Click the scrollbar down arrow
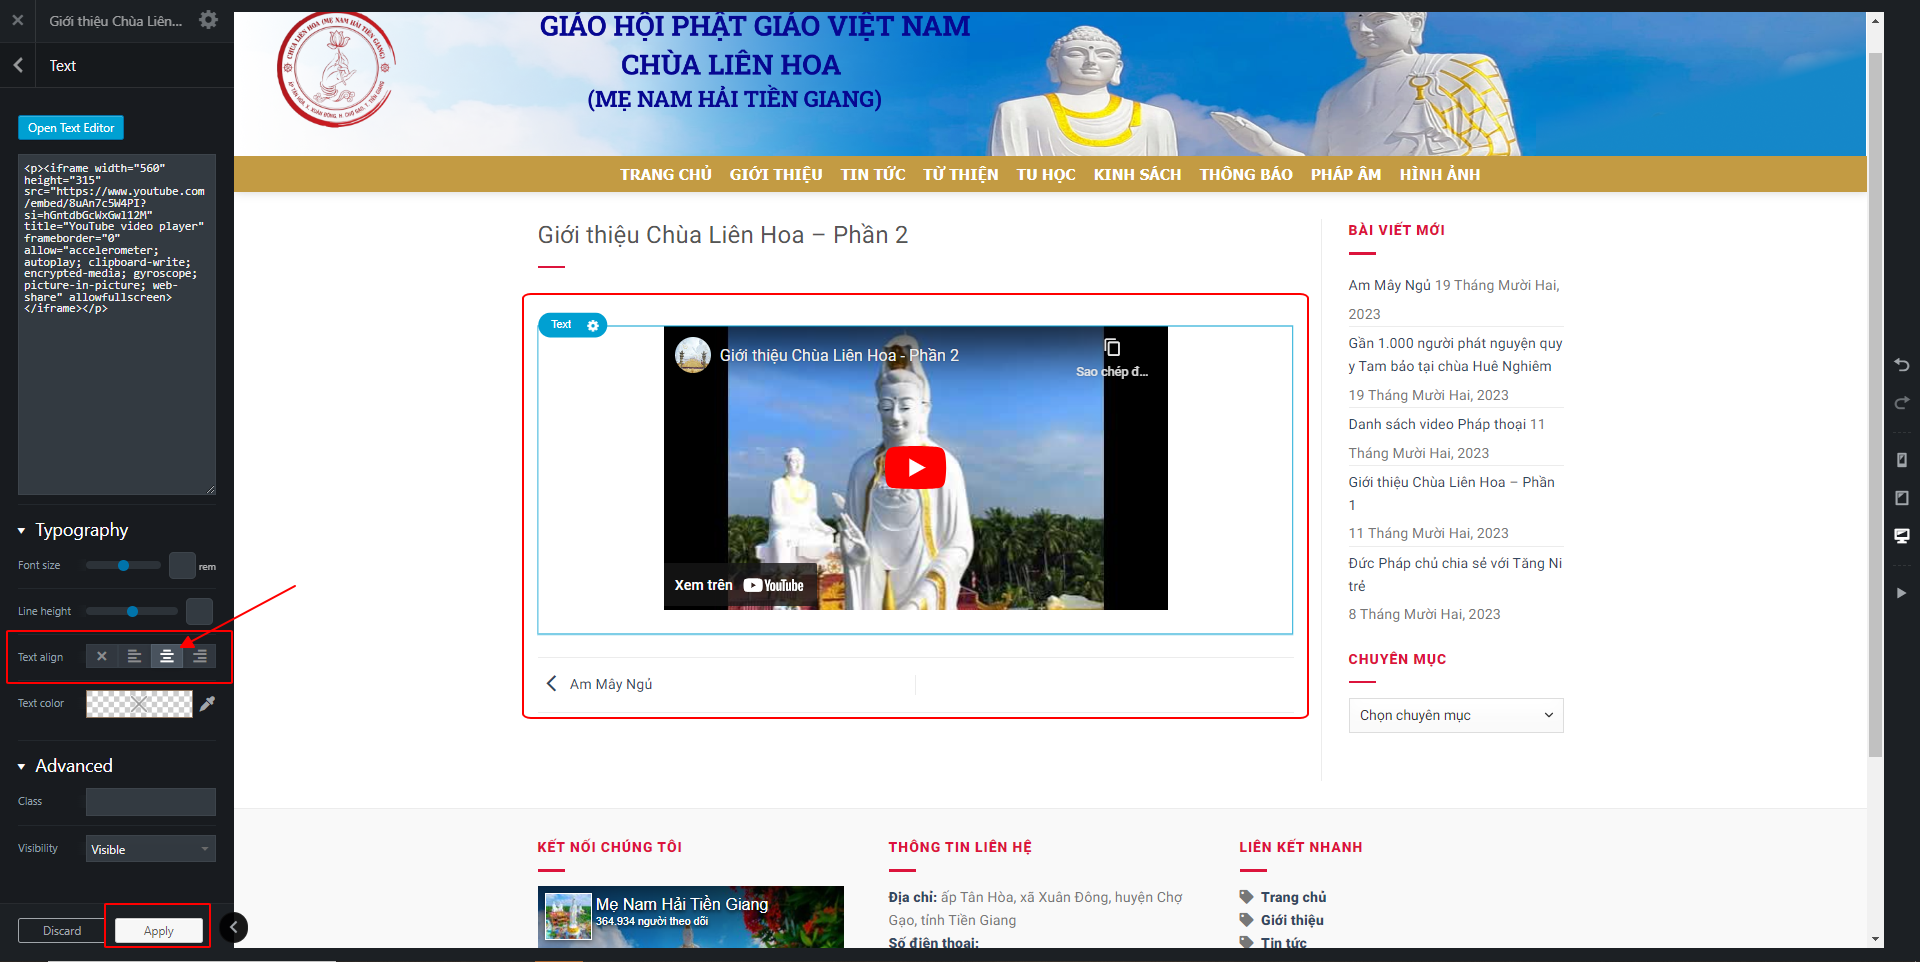This screenshot has width=1920, height=962. pos(1875,940)
